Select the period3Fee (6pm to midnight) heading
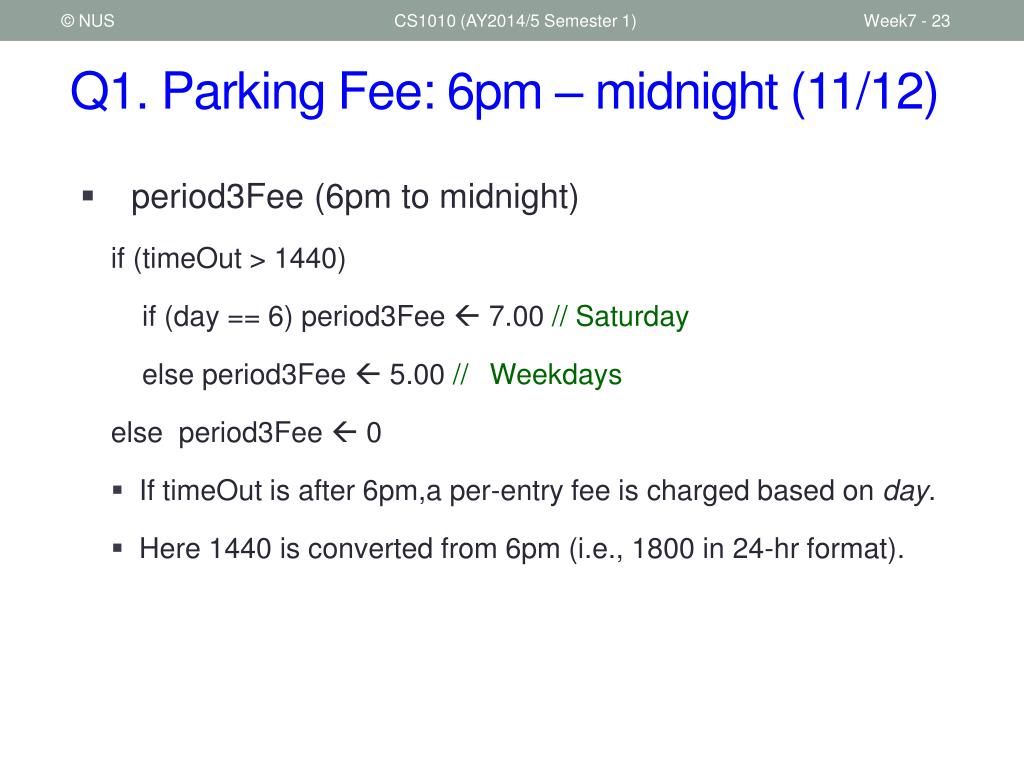1024x768 pixels. coord(355,197)
